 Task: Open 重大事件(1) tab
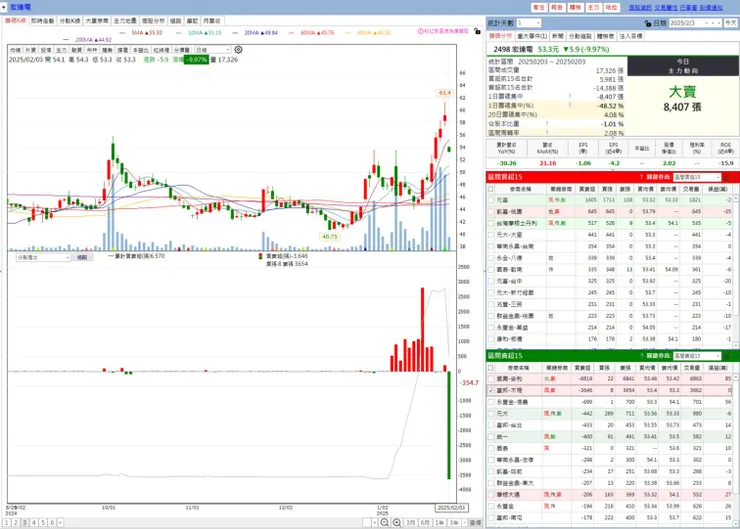pyautogui.click(x=532, y=36)
